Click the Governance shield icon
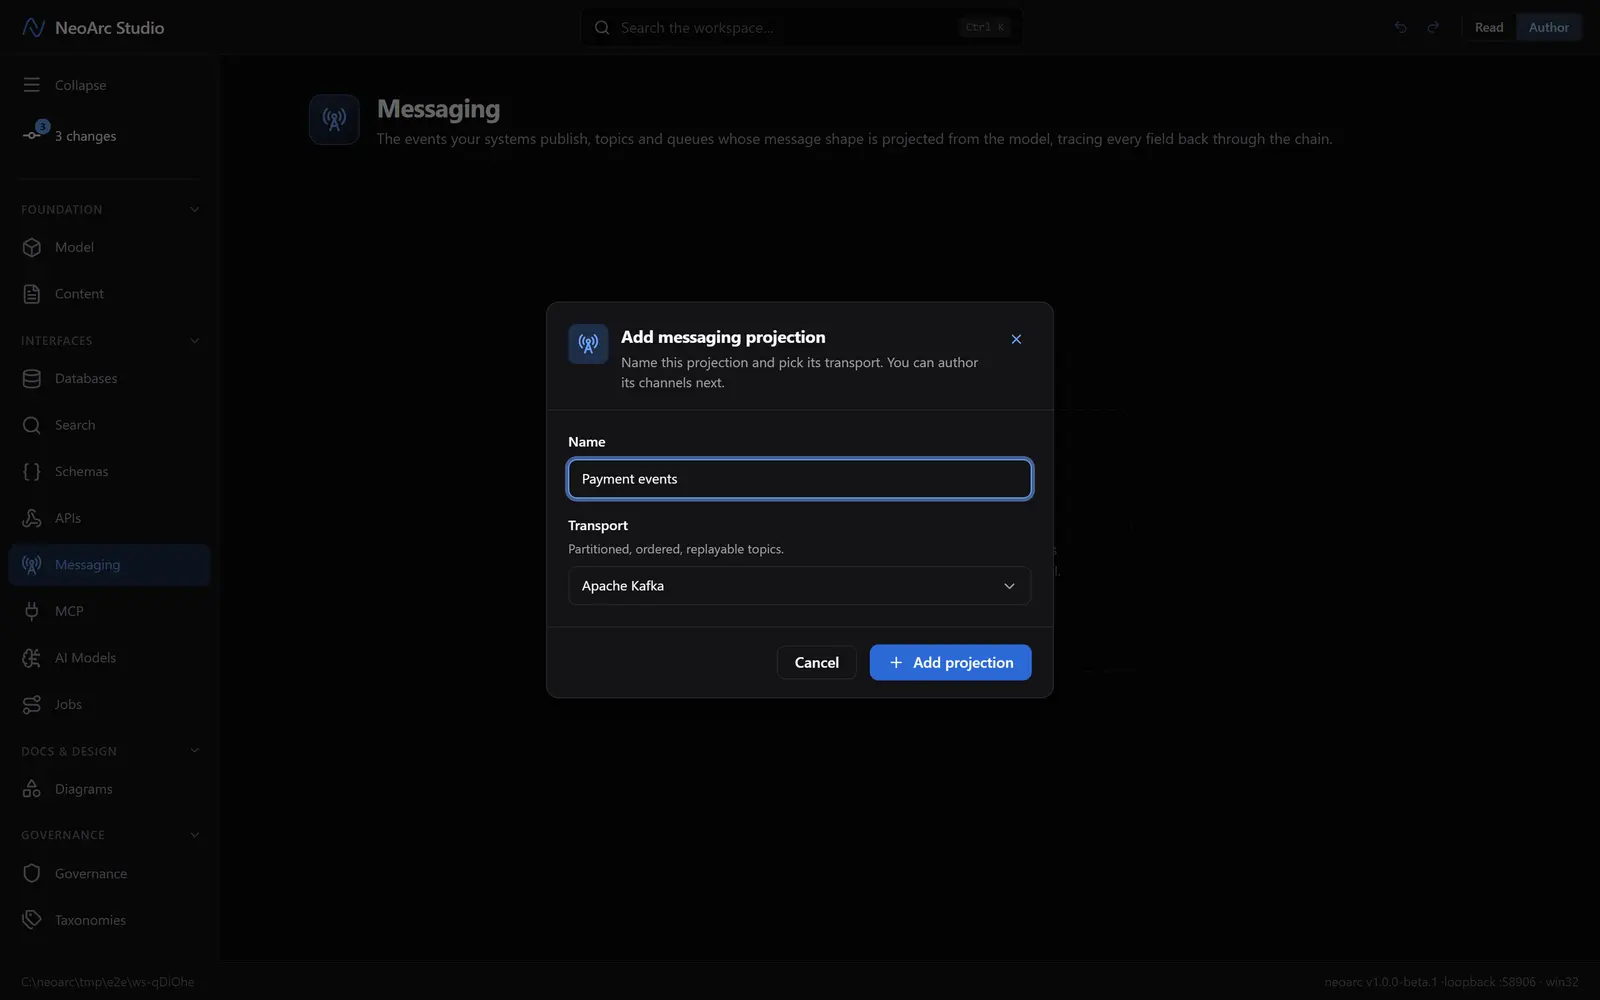Image resolution: width=1600 pixels, height=1000 pixels. coord(32,873)
